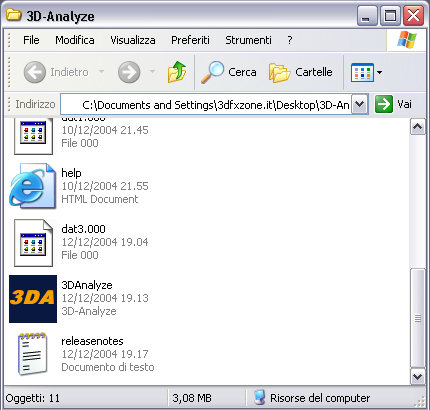
Task: Click the Cartelle toolbar label
Action: (314, 72)
